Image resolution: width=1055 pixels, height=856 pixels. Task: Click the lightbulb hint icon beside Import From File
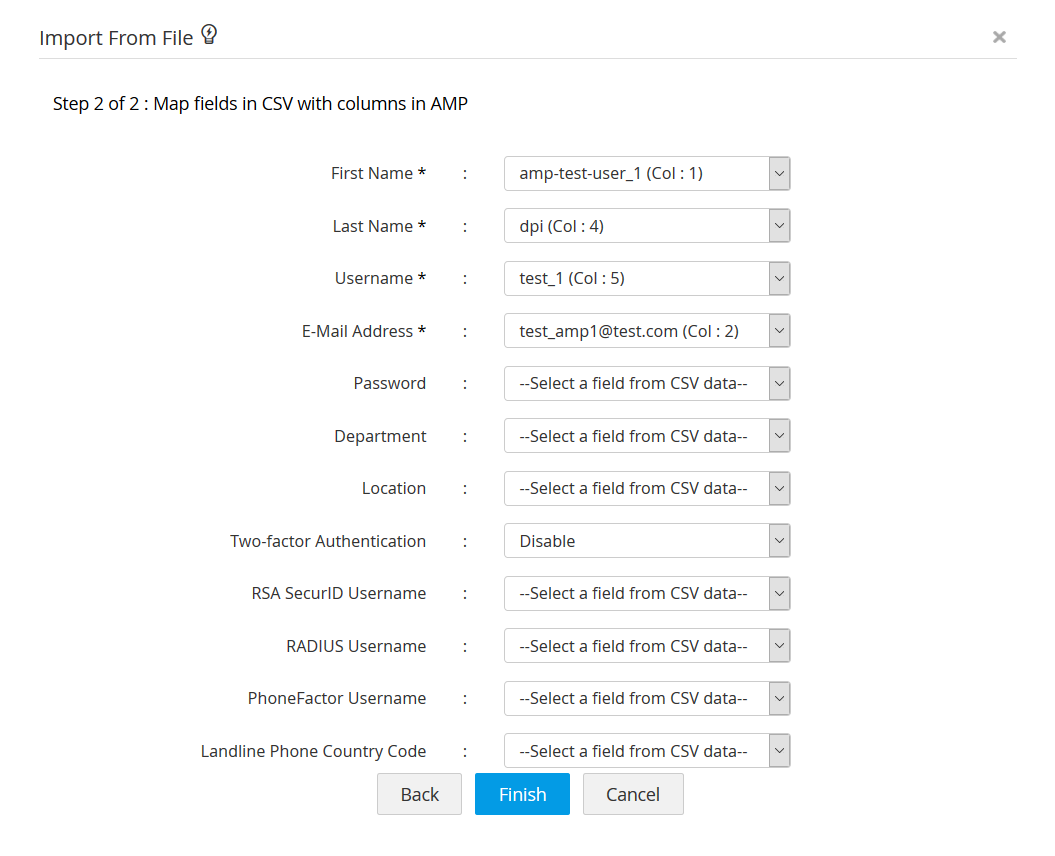(209, 36)
